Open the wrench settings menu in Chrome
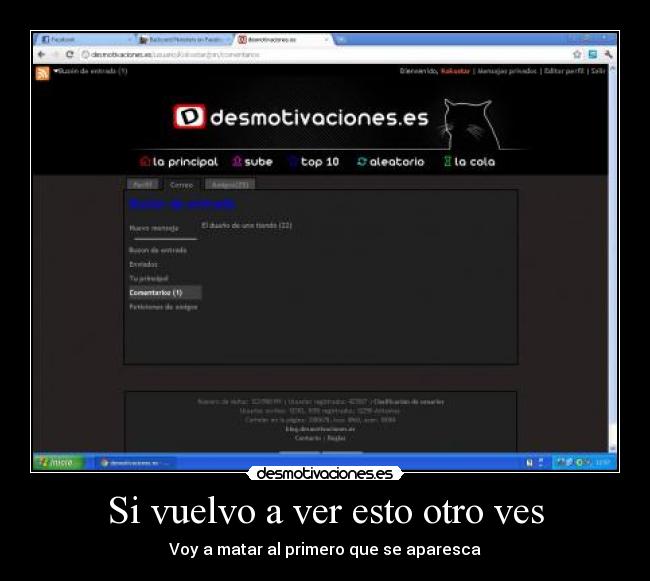The height and width of the screenshot is (581, 650). tap(608, 54)
